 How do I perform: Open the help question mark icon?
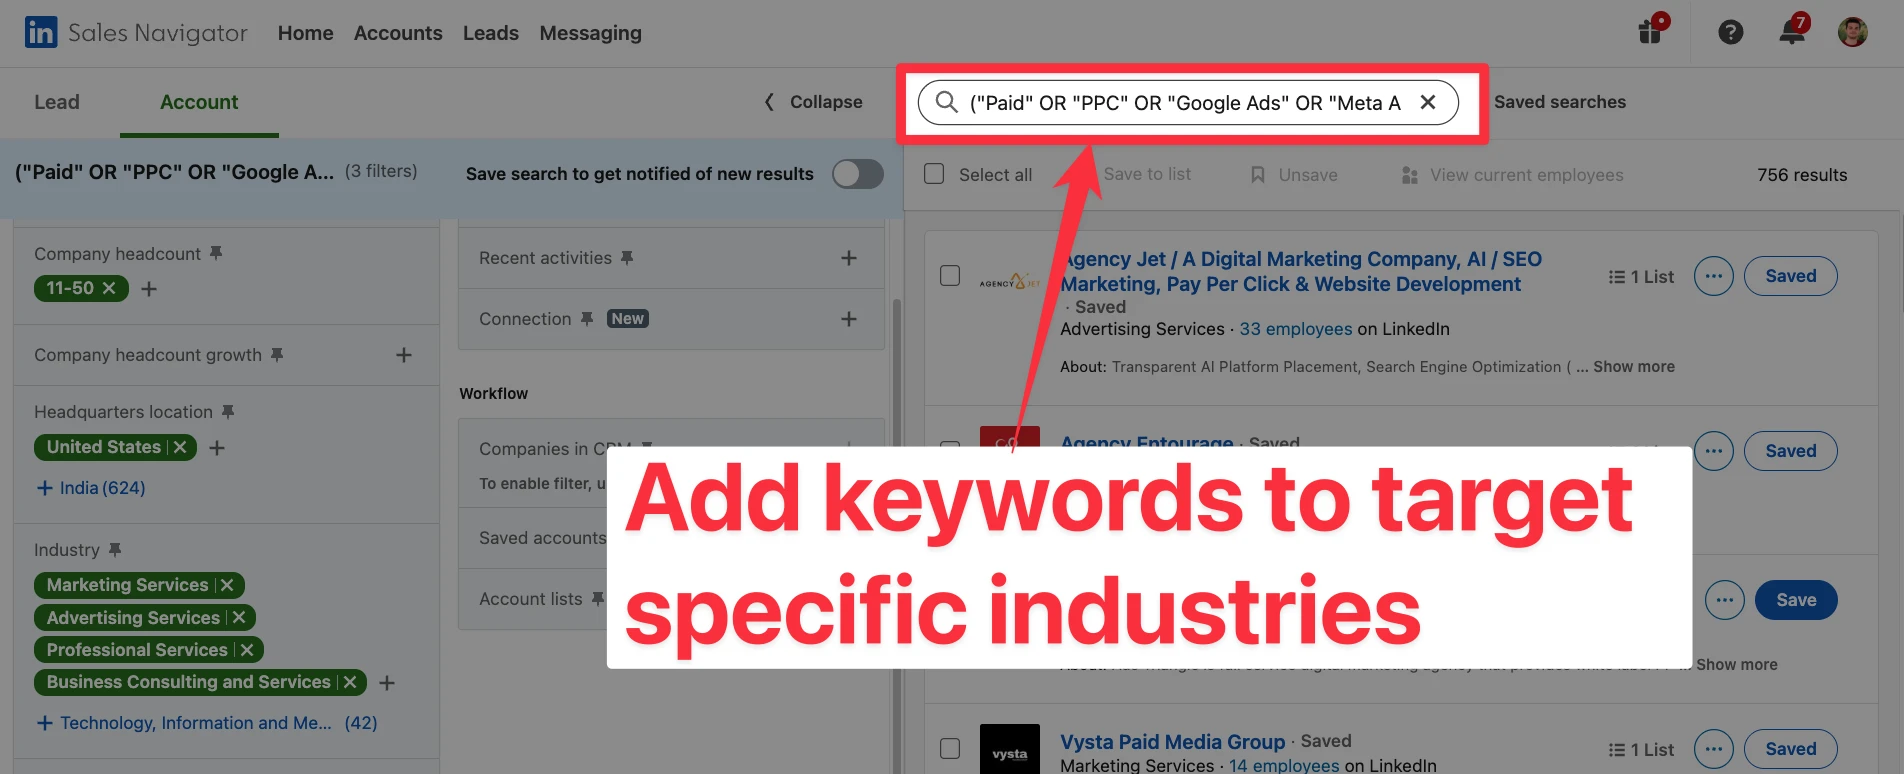1731,33
